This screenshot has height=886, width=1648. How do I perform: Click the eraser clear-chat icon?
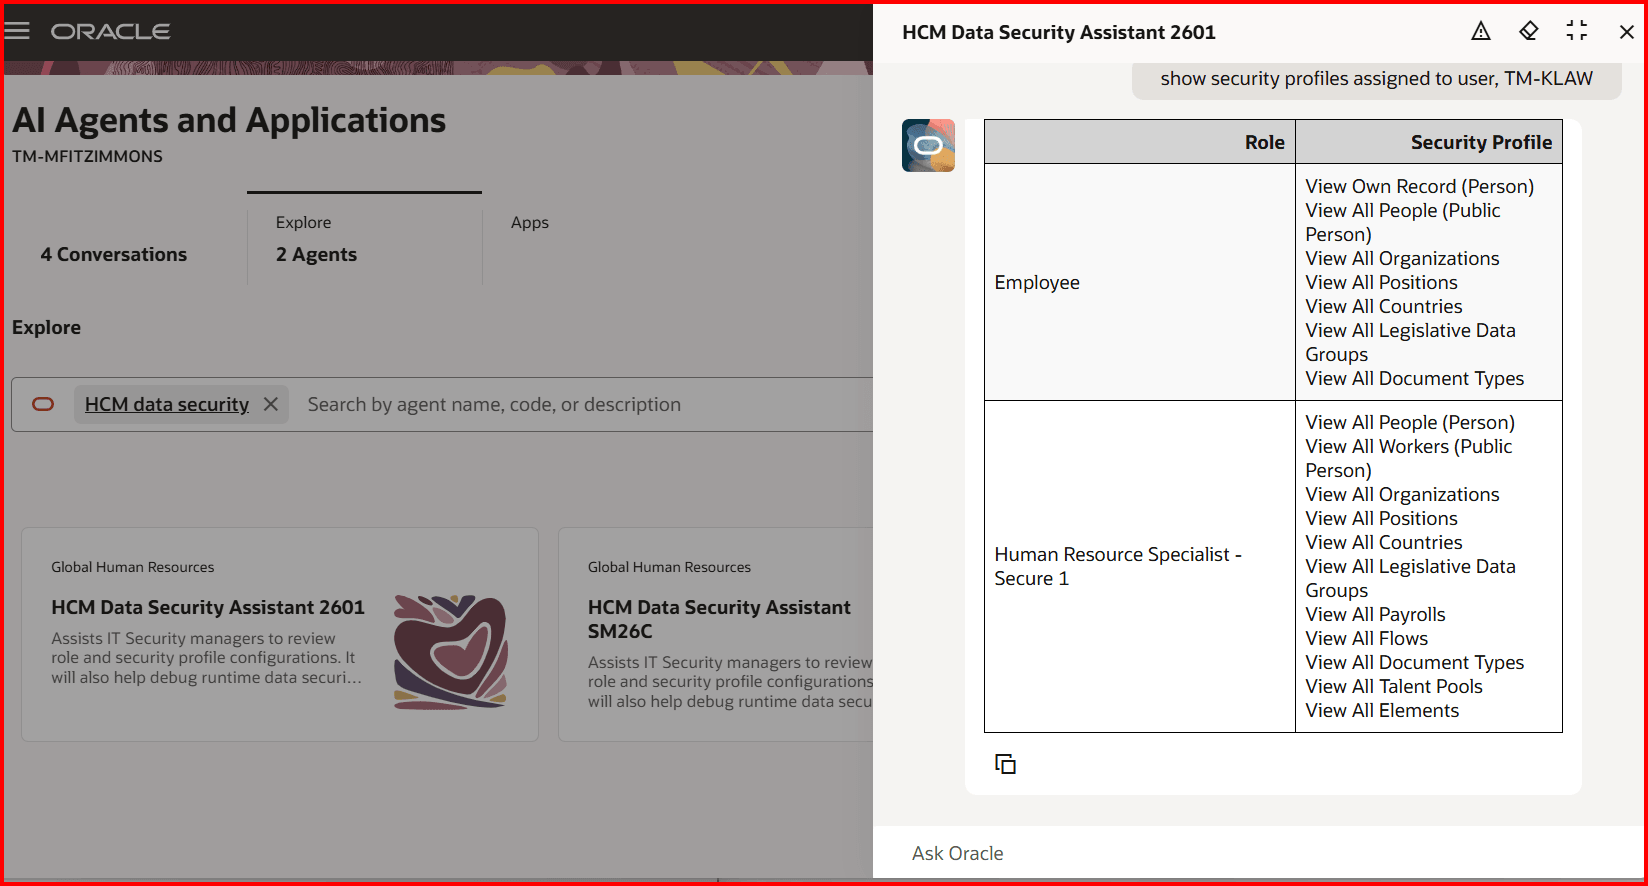pyautogui.click(x=1529, y=31)
